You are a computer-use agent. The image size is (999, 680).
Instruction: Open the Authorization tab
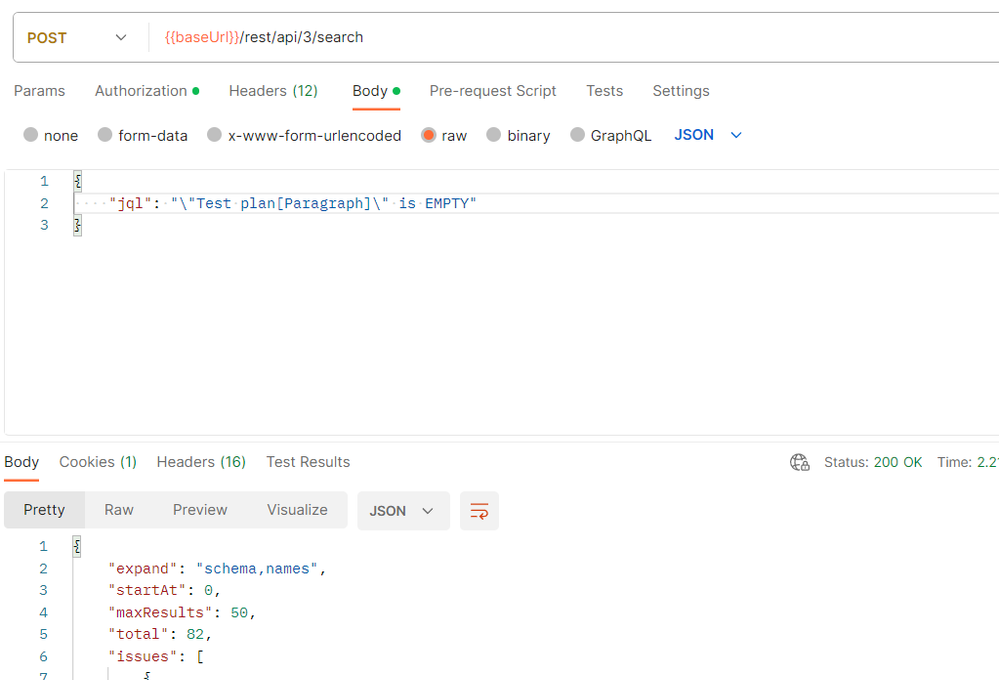[x=147, y=91]
